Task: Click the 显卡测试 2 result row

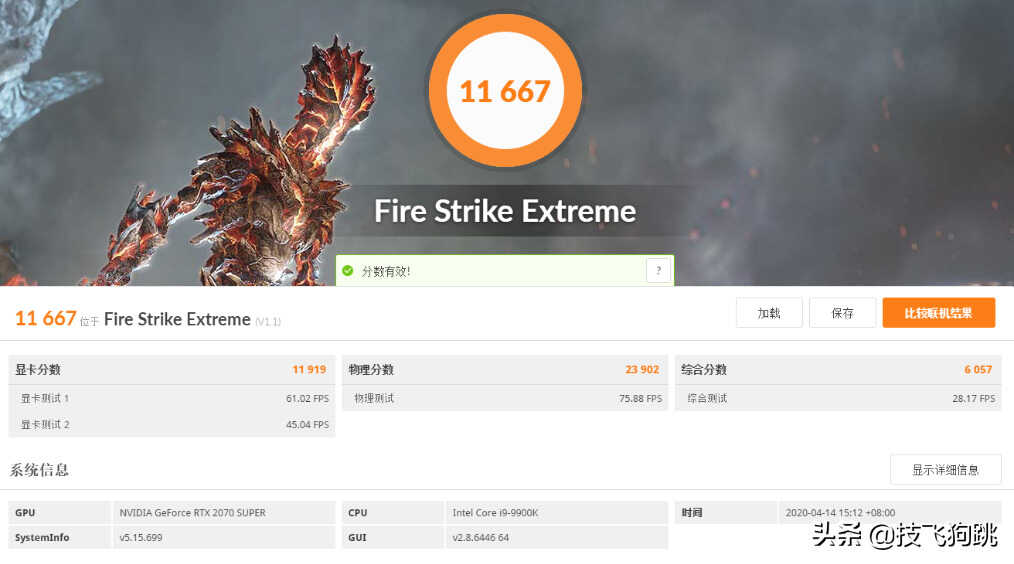Action: 172,424
